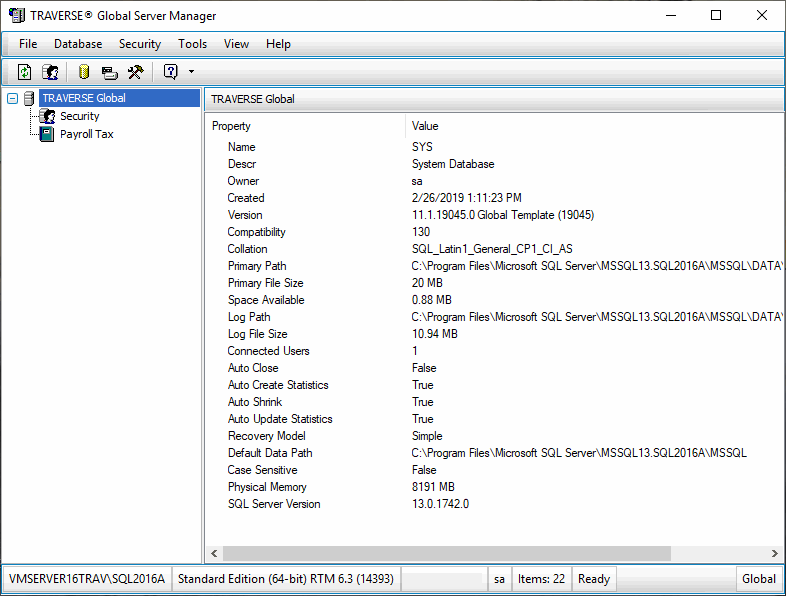The height and width of the screenshot is (596, 786).
Task: Click the horizontal scrollbar thumb
Action: pos(447,553)
